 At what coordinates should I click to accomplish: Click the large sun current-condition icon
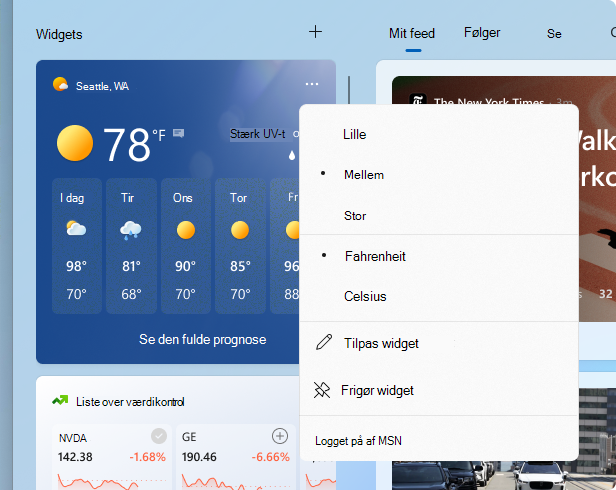point(75,143)
